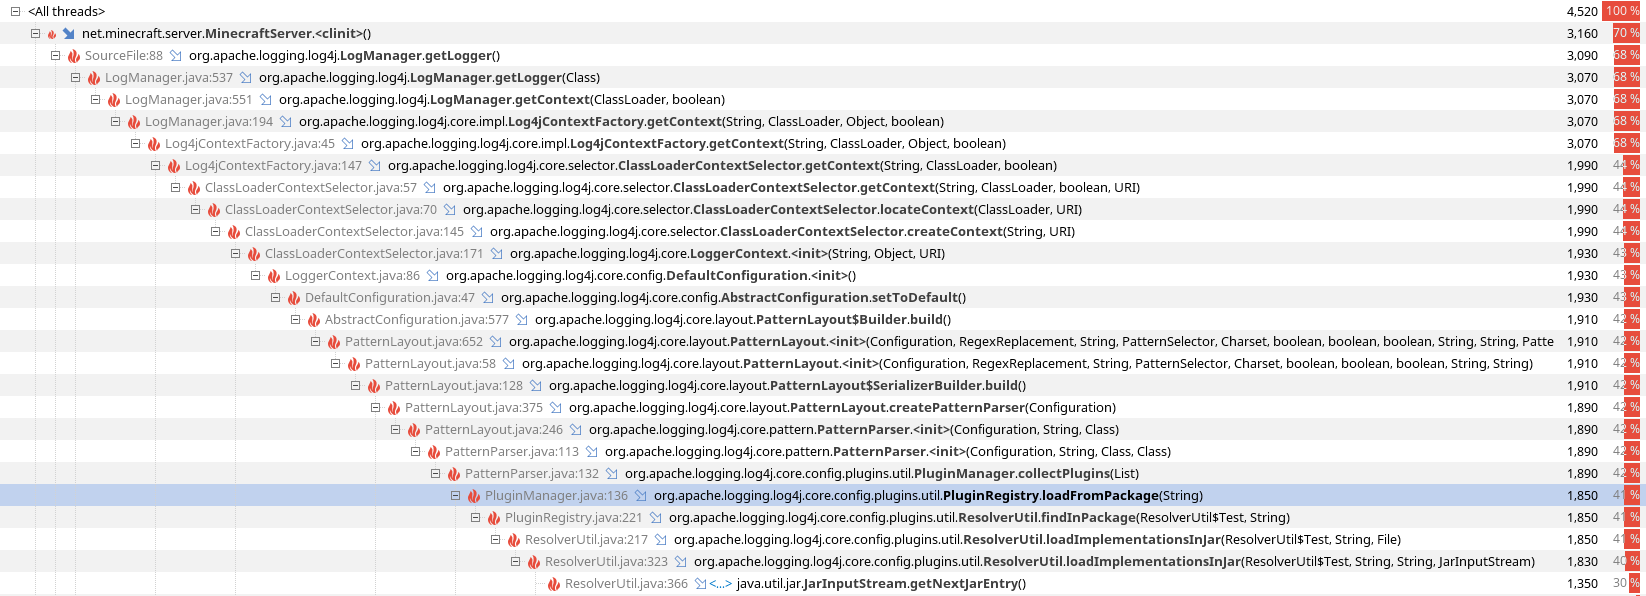
Task: Select the PatternLayout.createPatternParser(Configuration) row
Action: [823, 408]
